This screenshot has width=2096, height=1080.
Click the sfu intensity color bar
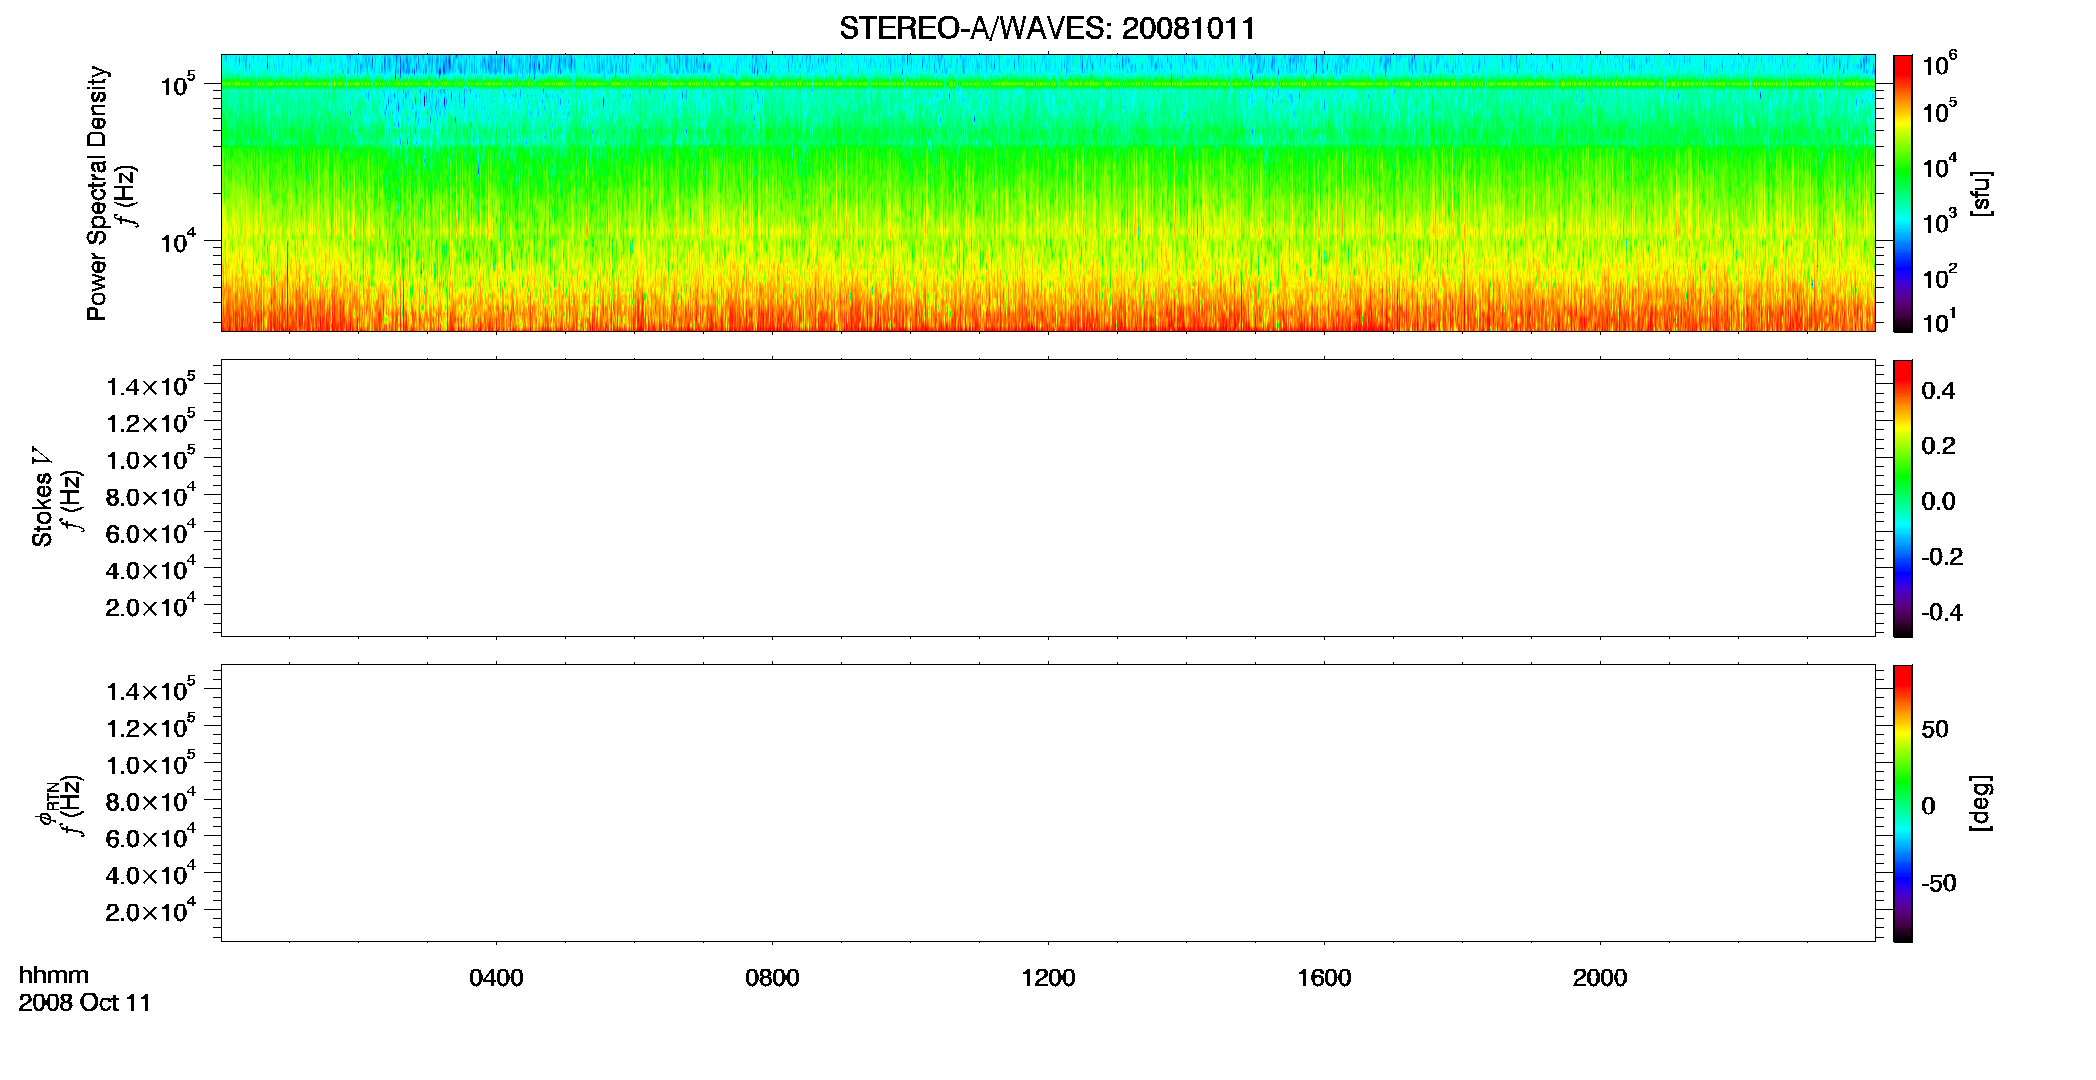[x=1903, y=193]
